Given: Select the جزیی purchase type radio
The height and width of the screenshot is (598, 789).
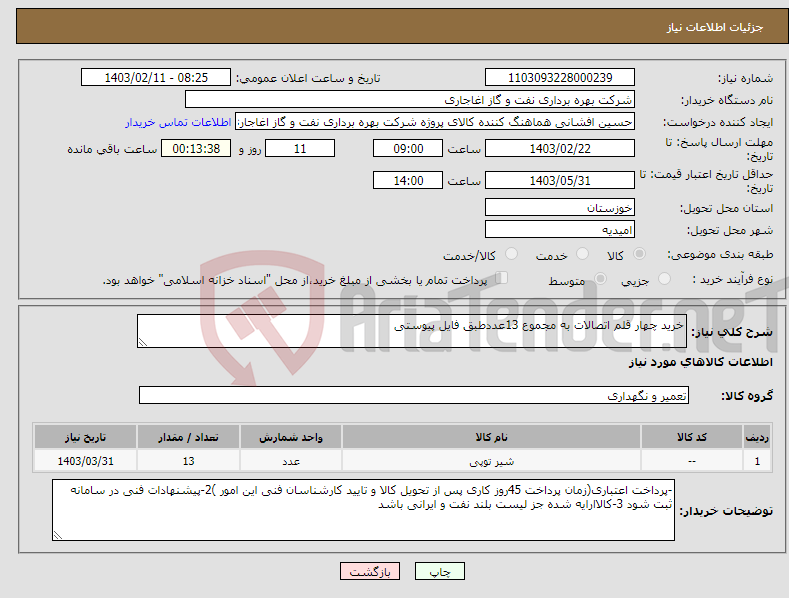Looking at the screenshot, I should (664, 278).
